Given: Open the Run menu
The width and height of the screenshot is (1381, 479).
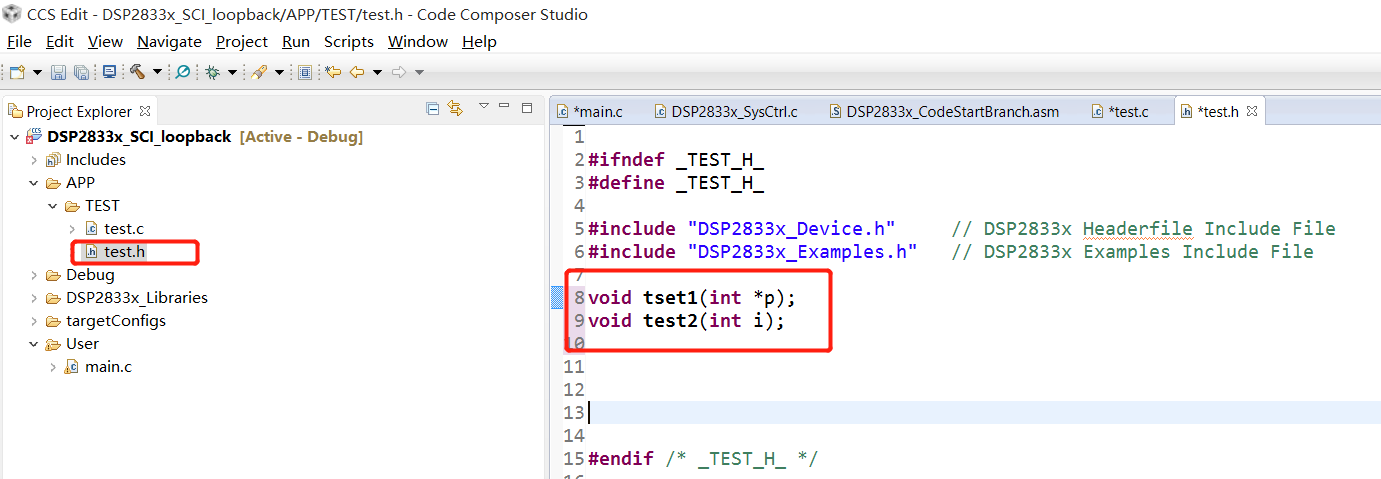Looking at the screenshot, I should click(296, 41).
